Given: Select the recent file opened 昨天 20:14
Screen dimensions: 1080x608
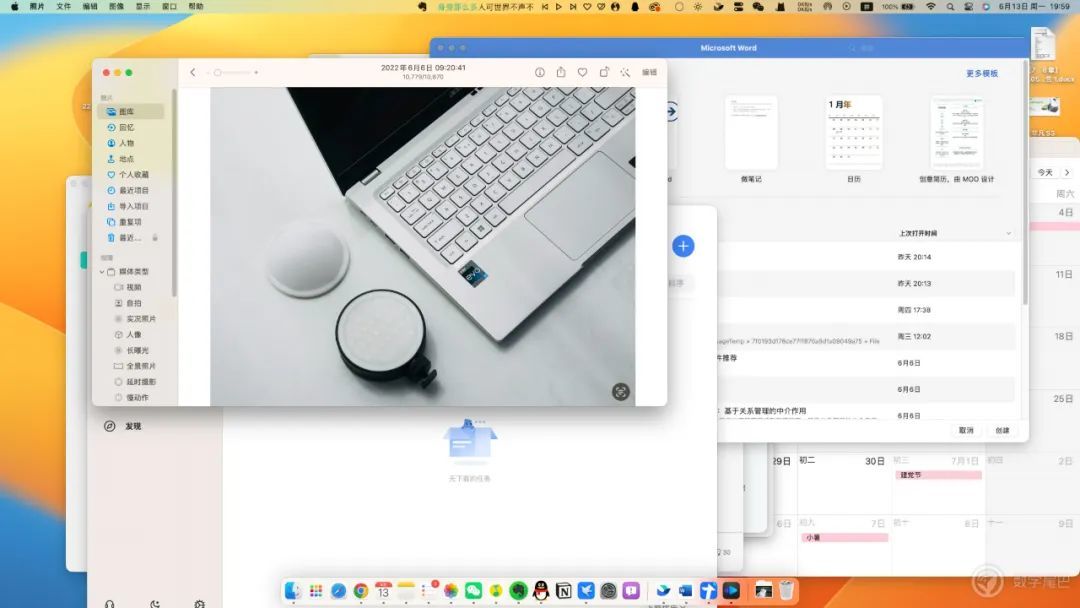Looking at the screenshot, I should click(866, 257).
